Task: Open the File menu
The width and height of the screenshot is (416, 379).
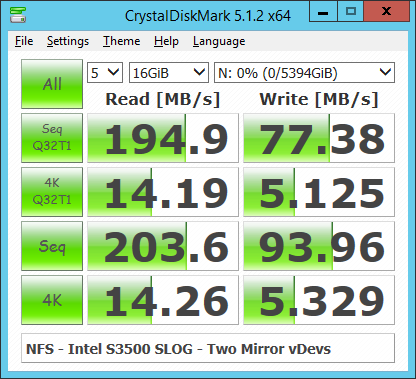Action: coord(24,41)
